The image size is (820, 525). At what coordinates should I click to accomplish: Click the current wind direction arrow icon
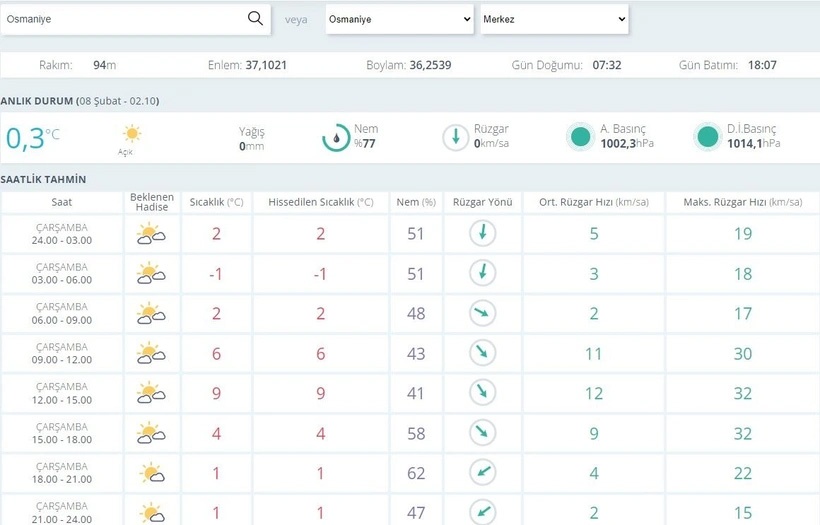point(456,137)
